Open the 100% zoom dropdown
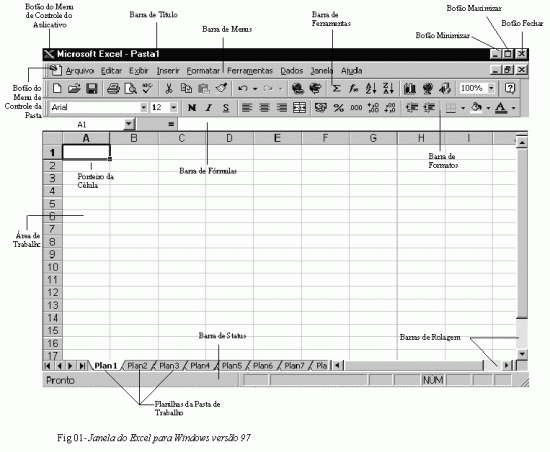 pyautogui.click(x=491, y=88)
